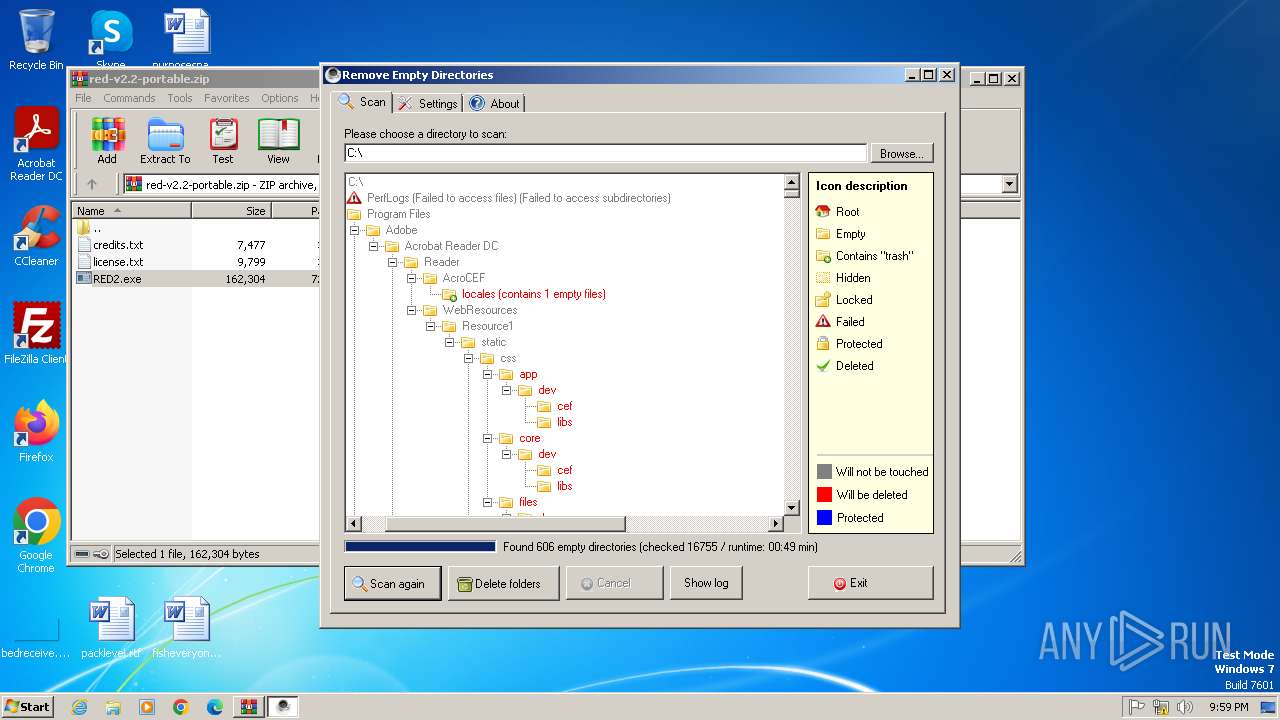1280x720 pixels.
Task: Select PerfLogs failed directory entry
Action: tap(518, 198)
